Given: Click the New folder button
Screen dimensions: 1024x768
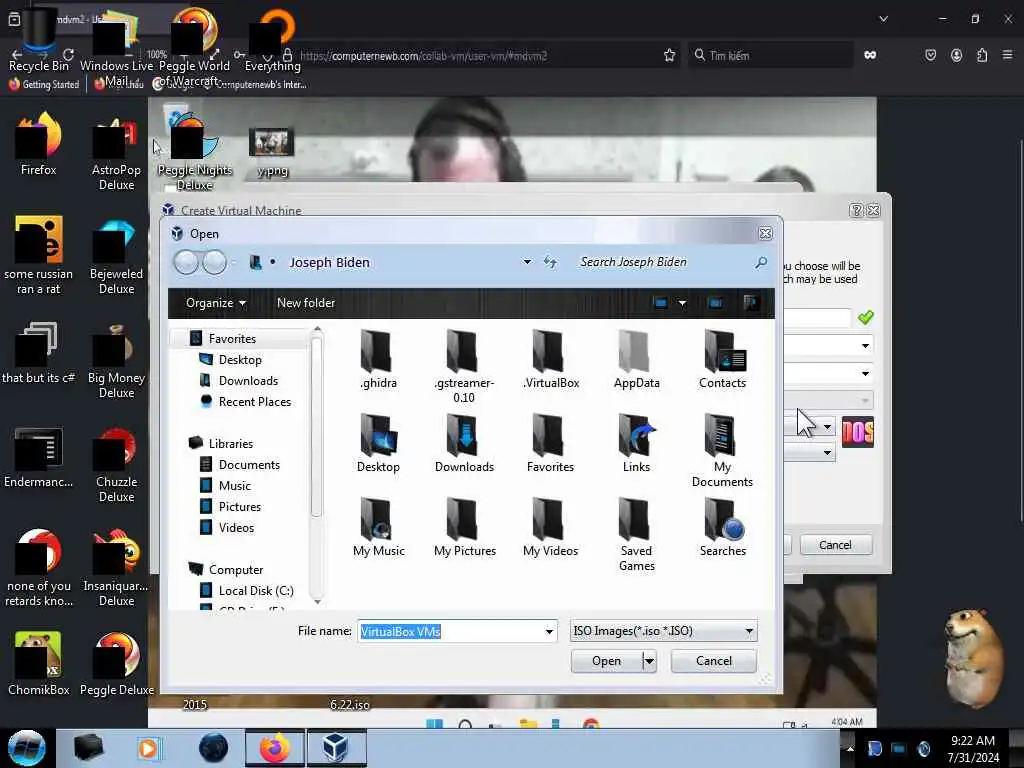Looking at the screenshot, I should pyautogui.click(x=306, y=303).
